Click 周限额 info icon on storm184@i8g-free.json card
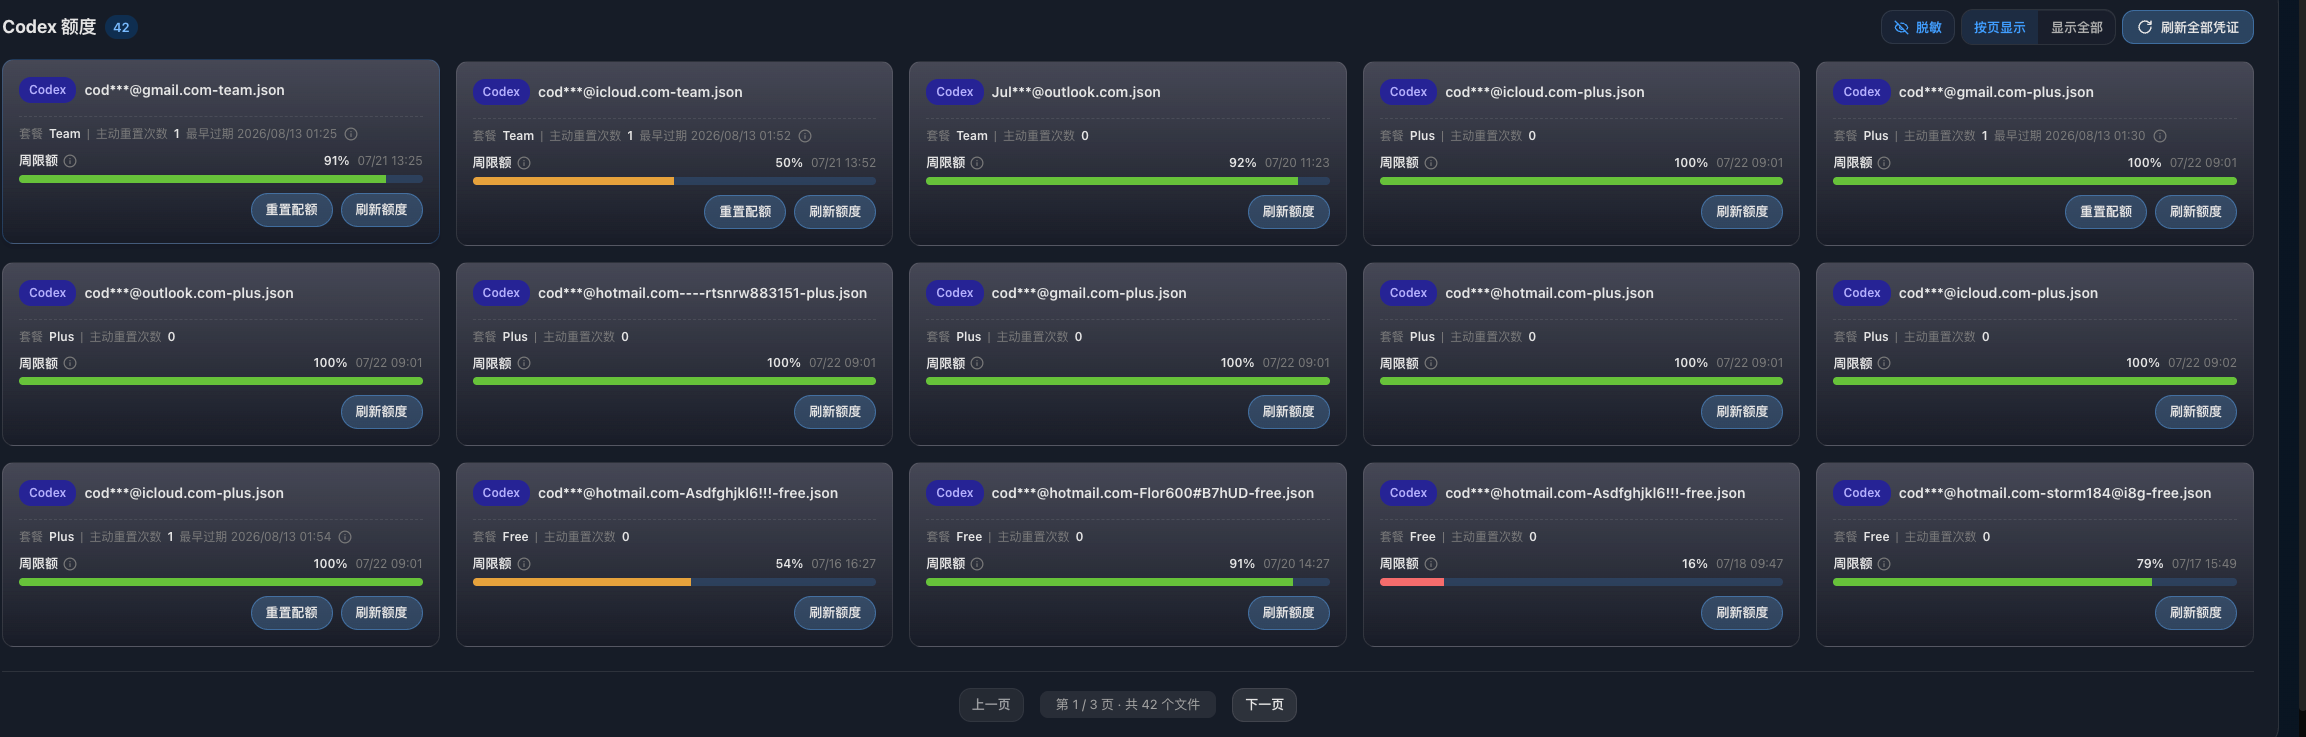 pos(1884,564)
